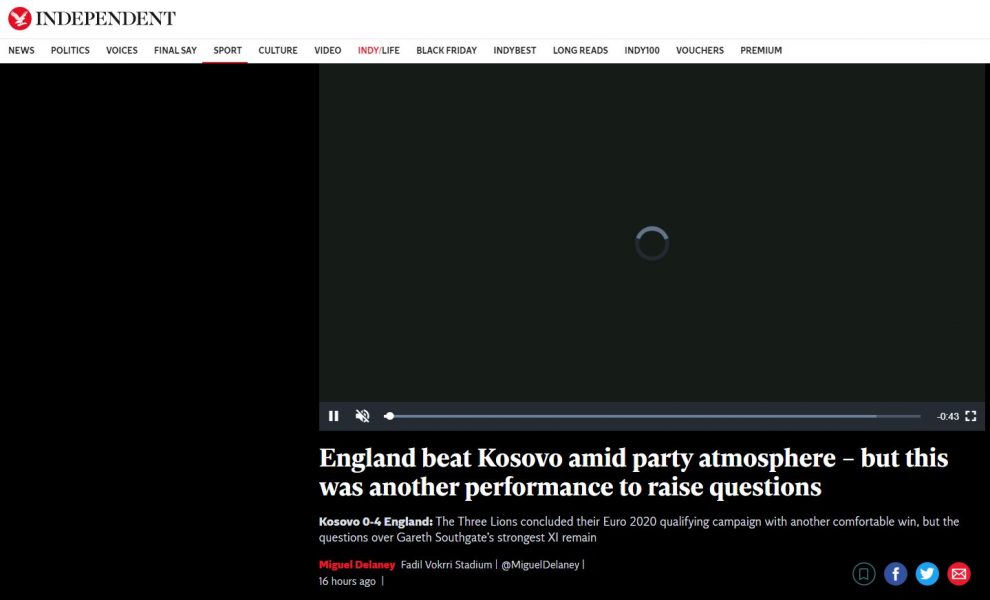Unmute the video sound
The image size is (990, 600).
(x=362, y=416)
